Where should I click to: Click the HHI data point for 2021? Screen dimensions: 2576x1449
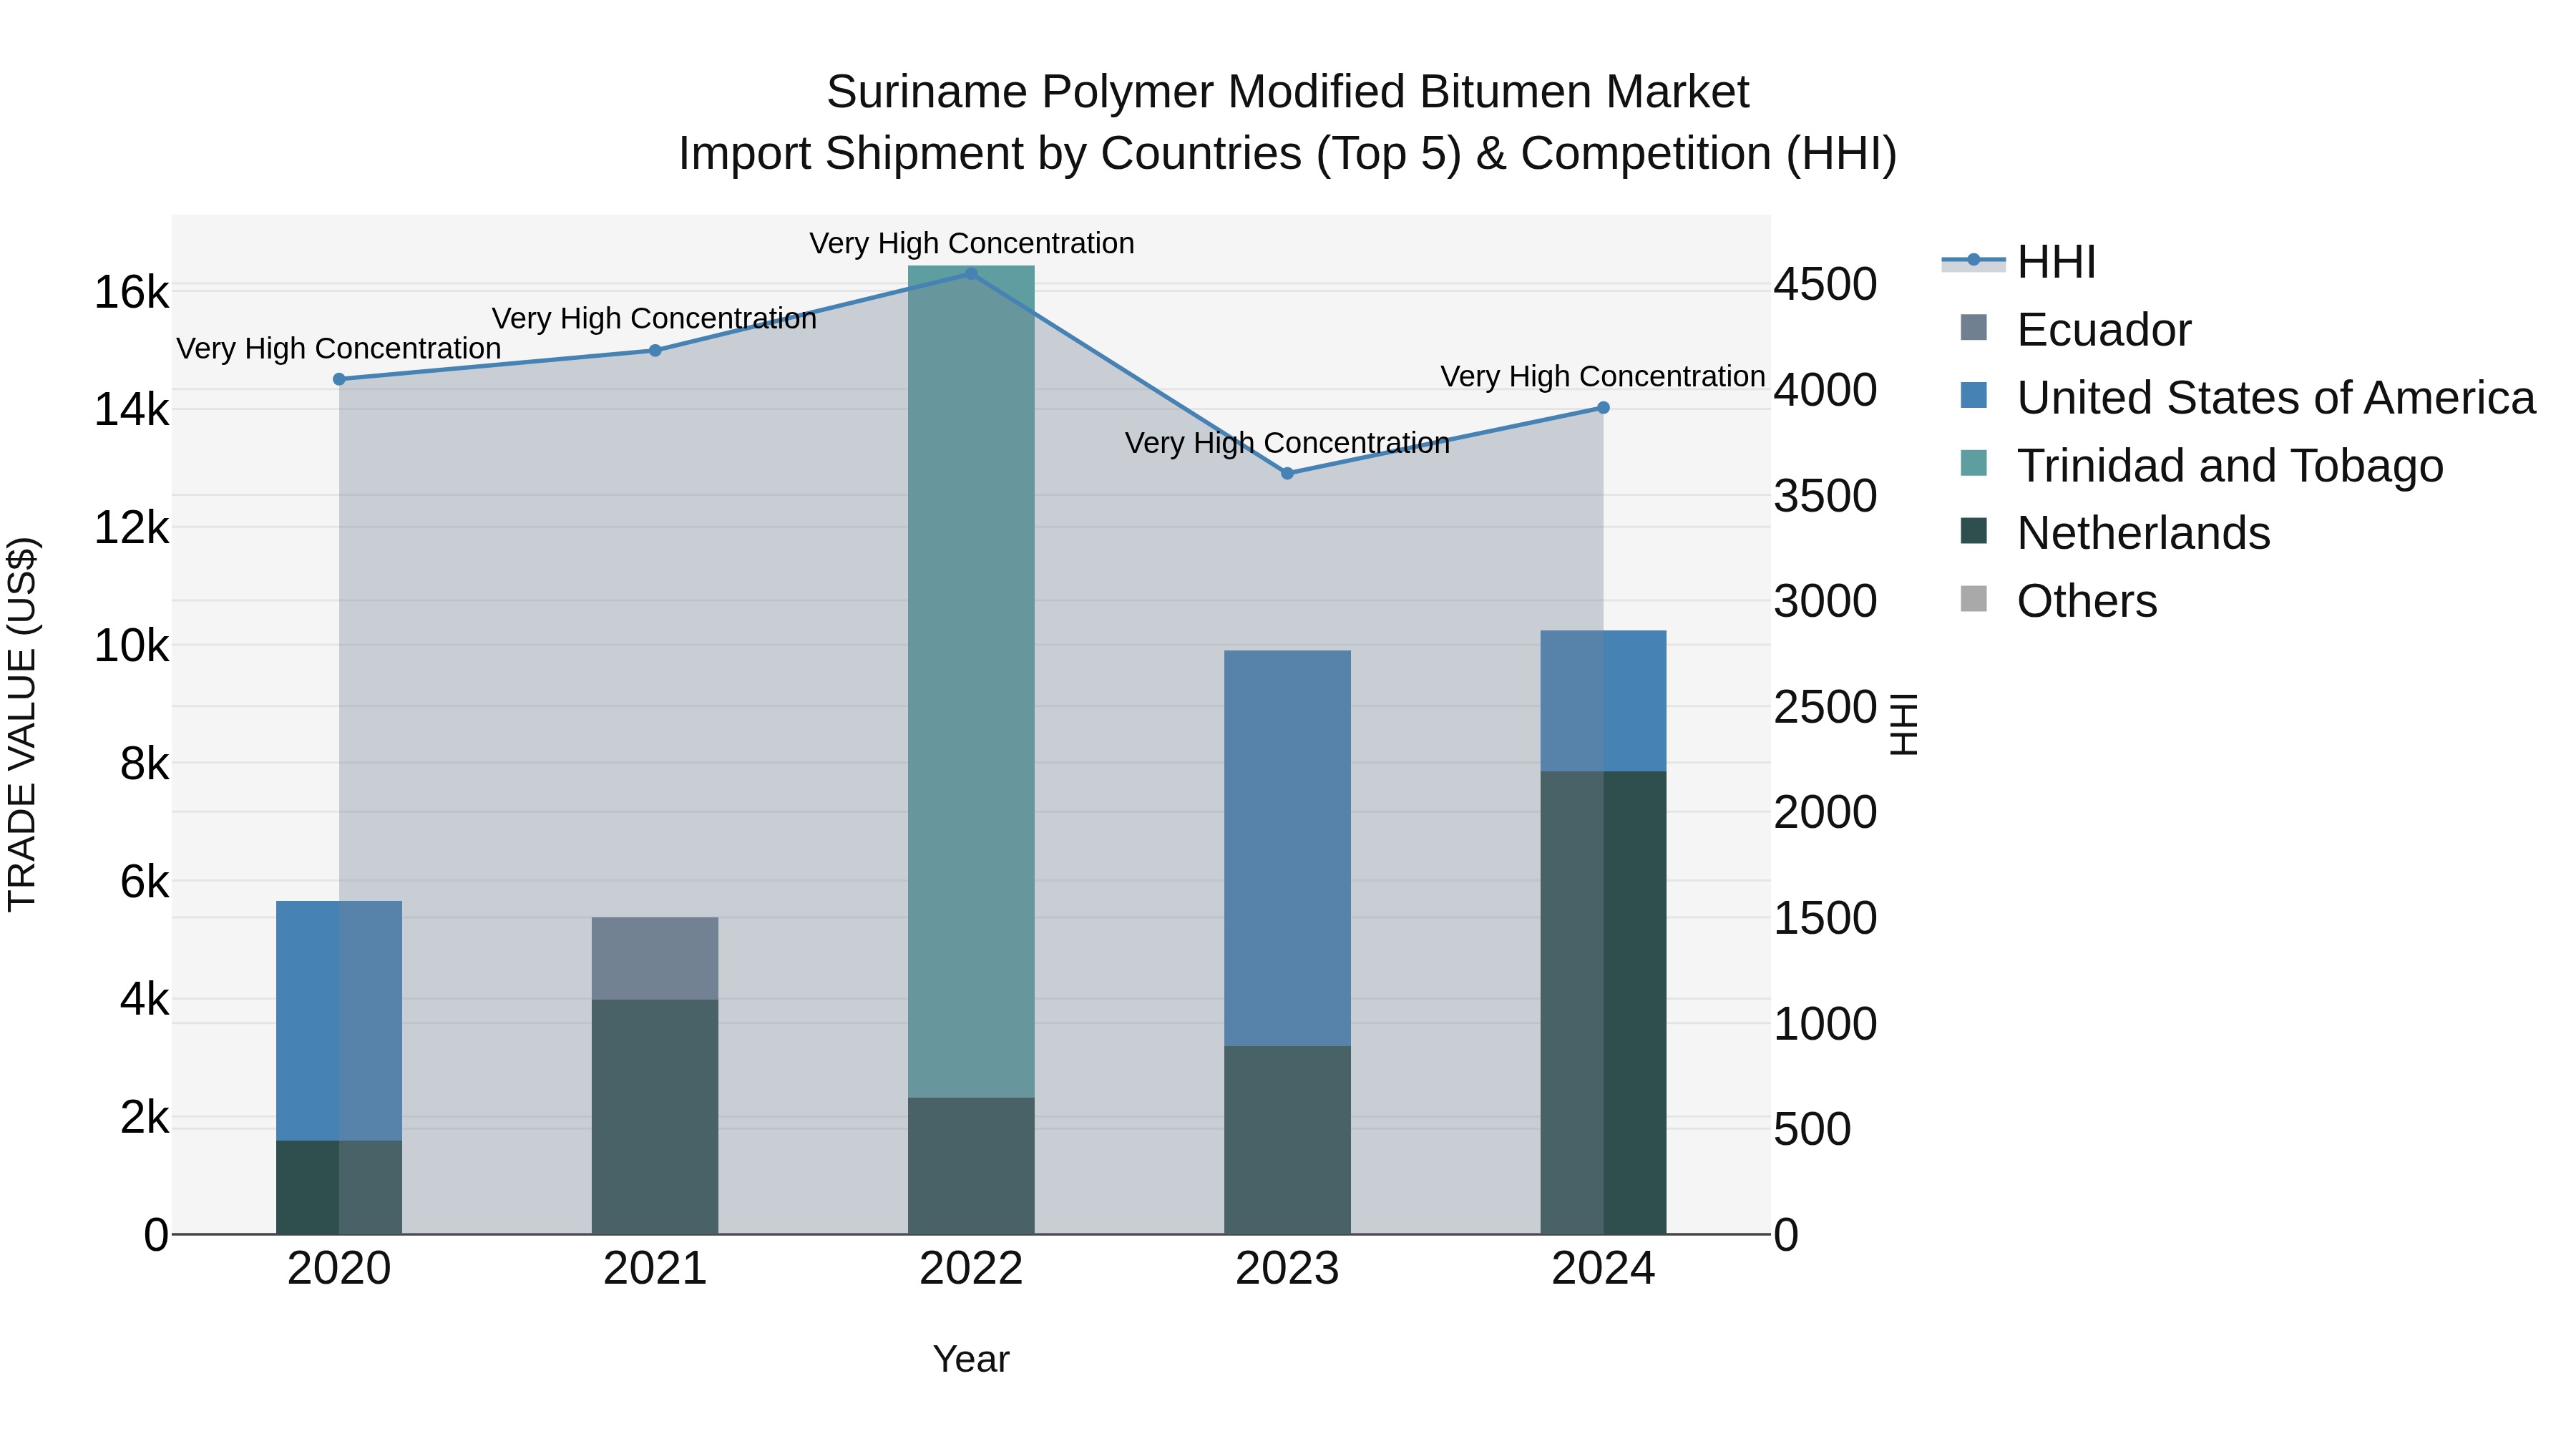655,350
